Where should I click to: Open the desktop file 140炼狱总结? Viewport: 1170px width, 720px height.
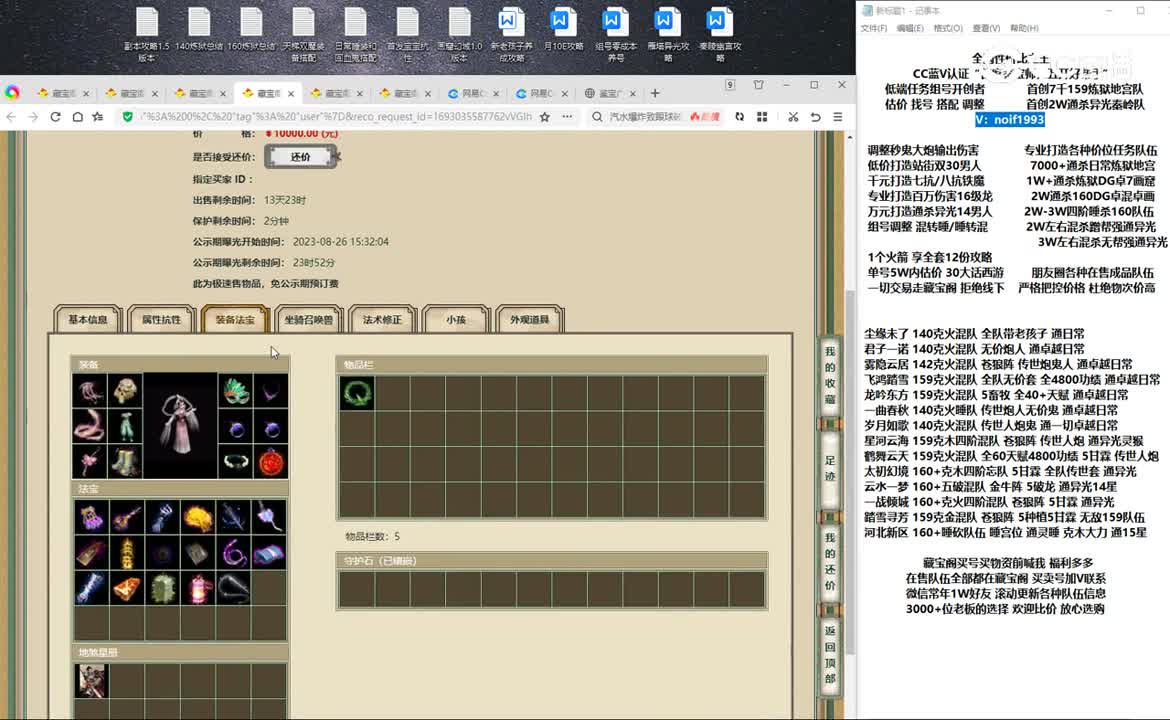[x=199, y=31]
